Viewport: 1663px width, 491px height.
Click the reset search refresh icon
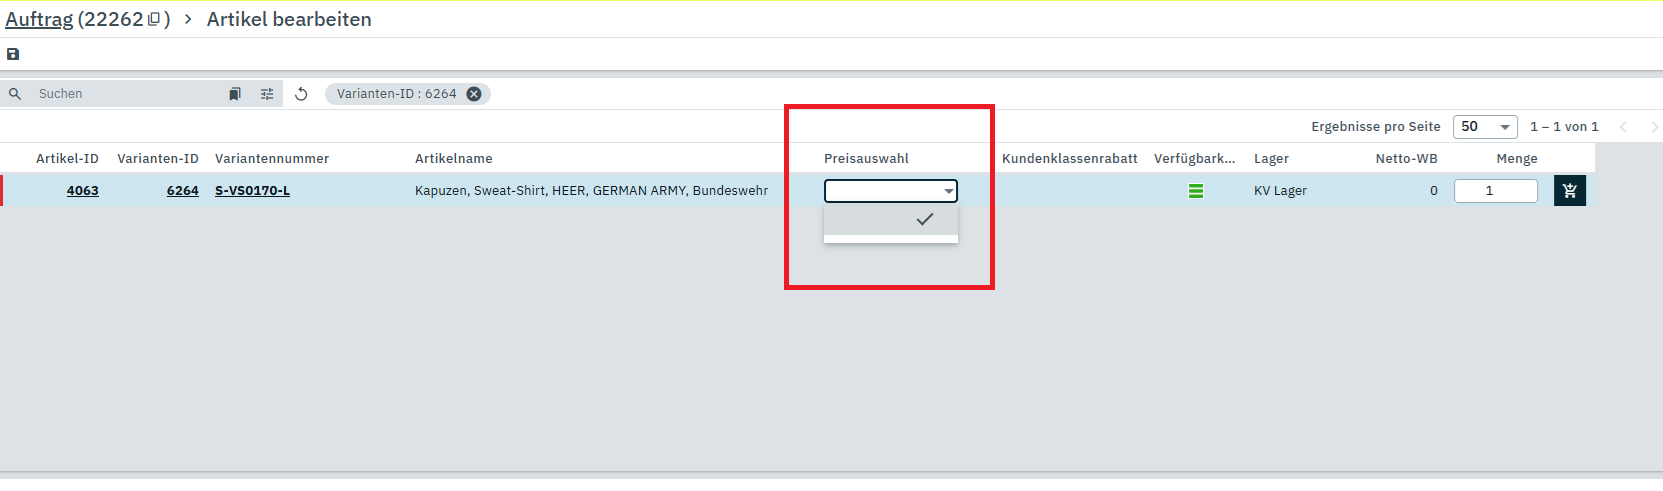tap(301, 94)
